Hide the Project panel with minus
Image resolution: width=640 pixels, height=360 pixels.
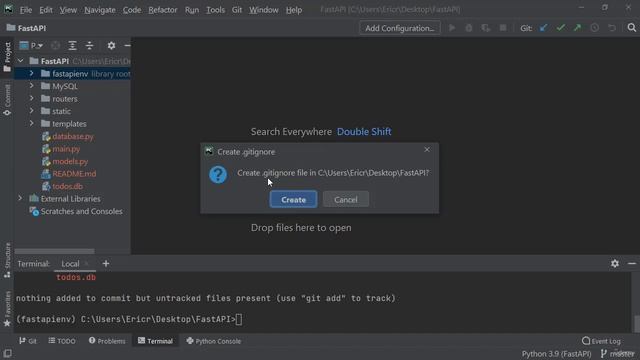pyautogui.click(x=127, y=45)
